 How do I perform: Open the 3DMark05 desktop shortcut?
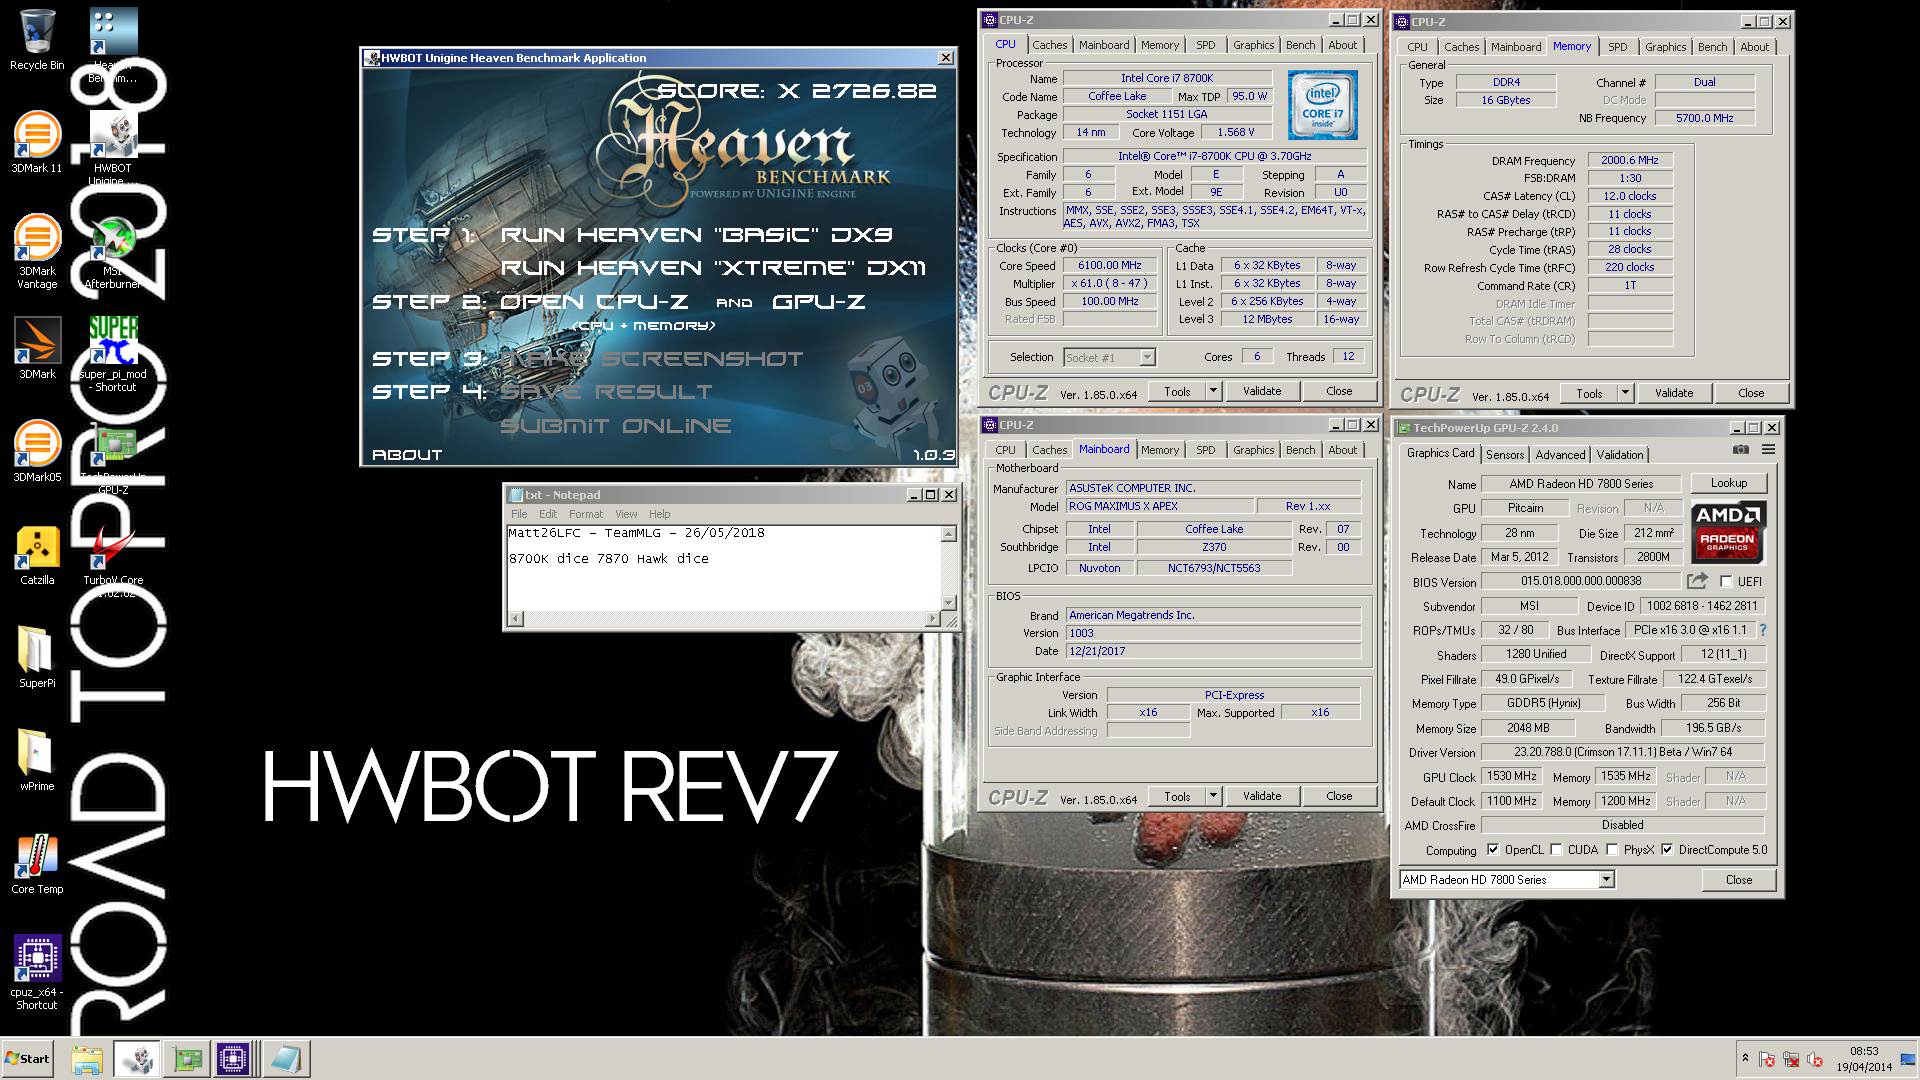pyautogui.click(x=37, y=451)
